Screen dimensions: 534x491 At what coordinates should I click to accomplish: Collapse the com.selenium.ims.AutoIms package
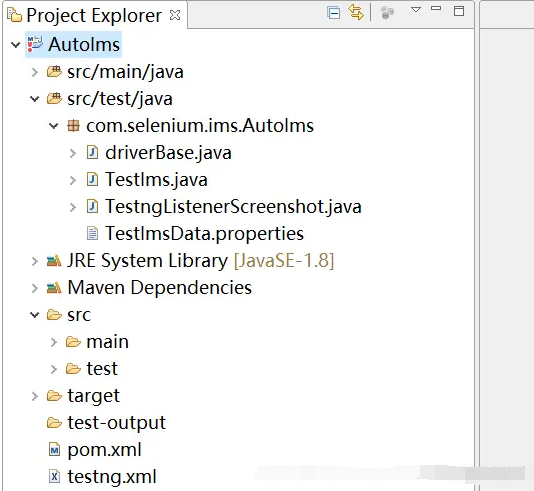54,126
